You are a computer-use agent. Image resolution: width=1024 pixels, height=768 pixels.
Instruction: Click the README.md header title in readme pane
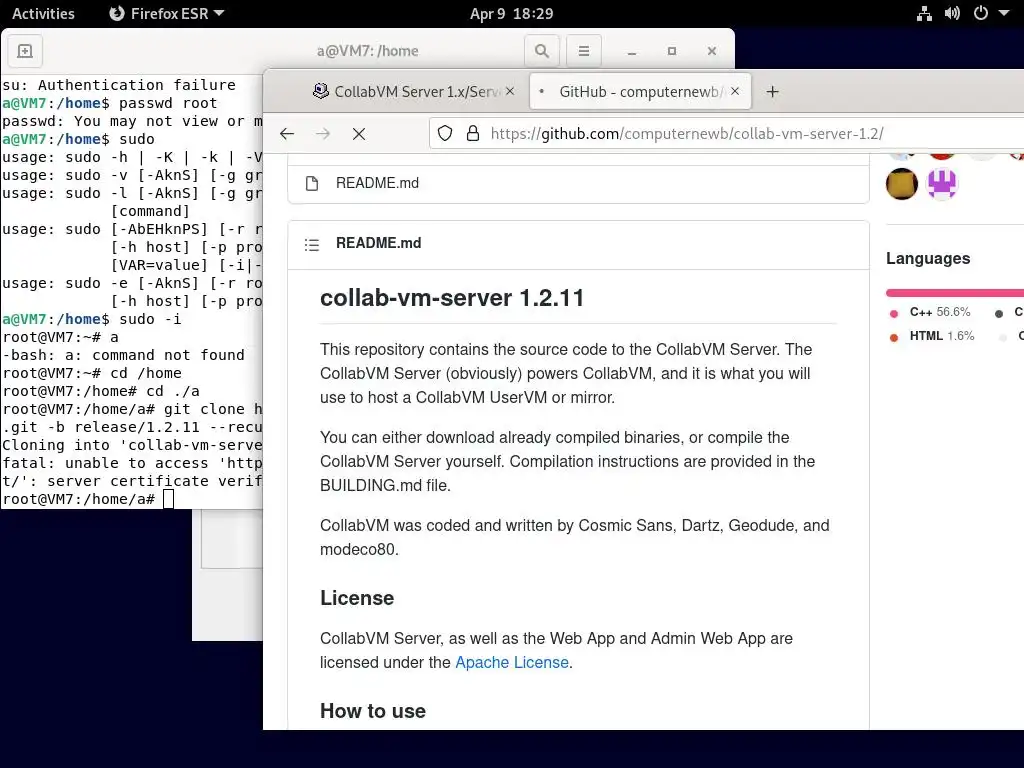(x=379, y=243)
